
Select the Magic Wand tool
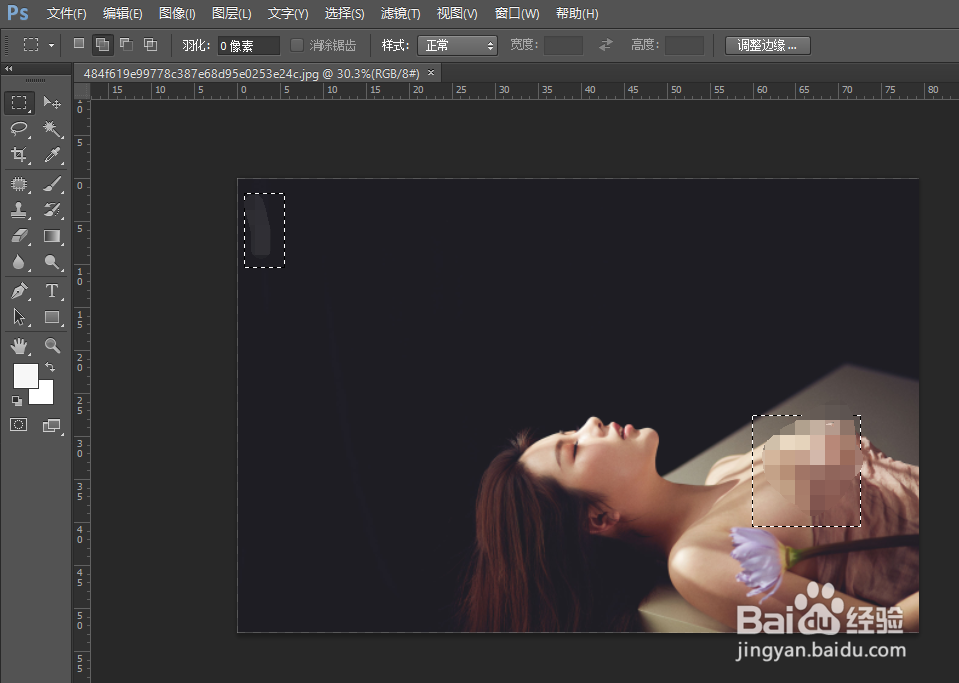coord(52,128)
